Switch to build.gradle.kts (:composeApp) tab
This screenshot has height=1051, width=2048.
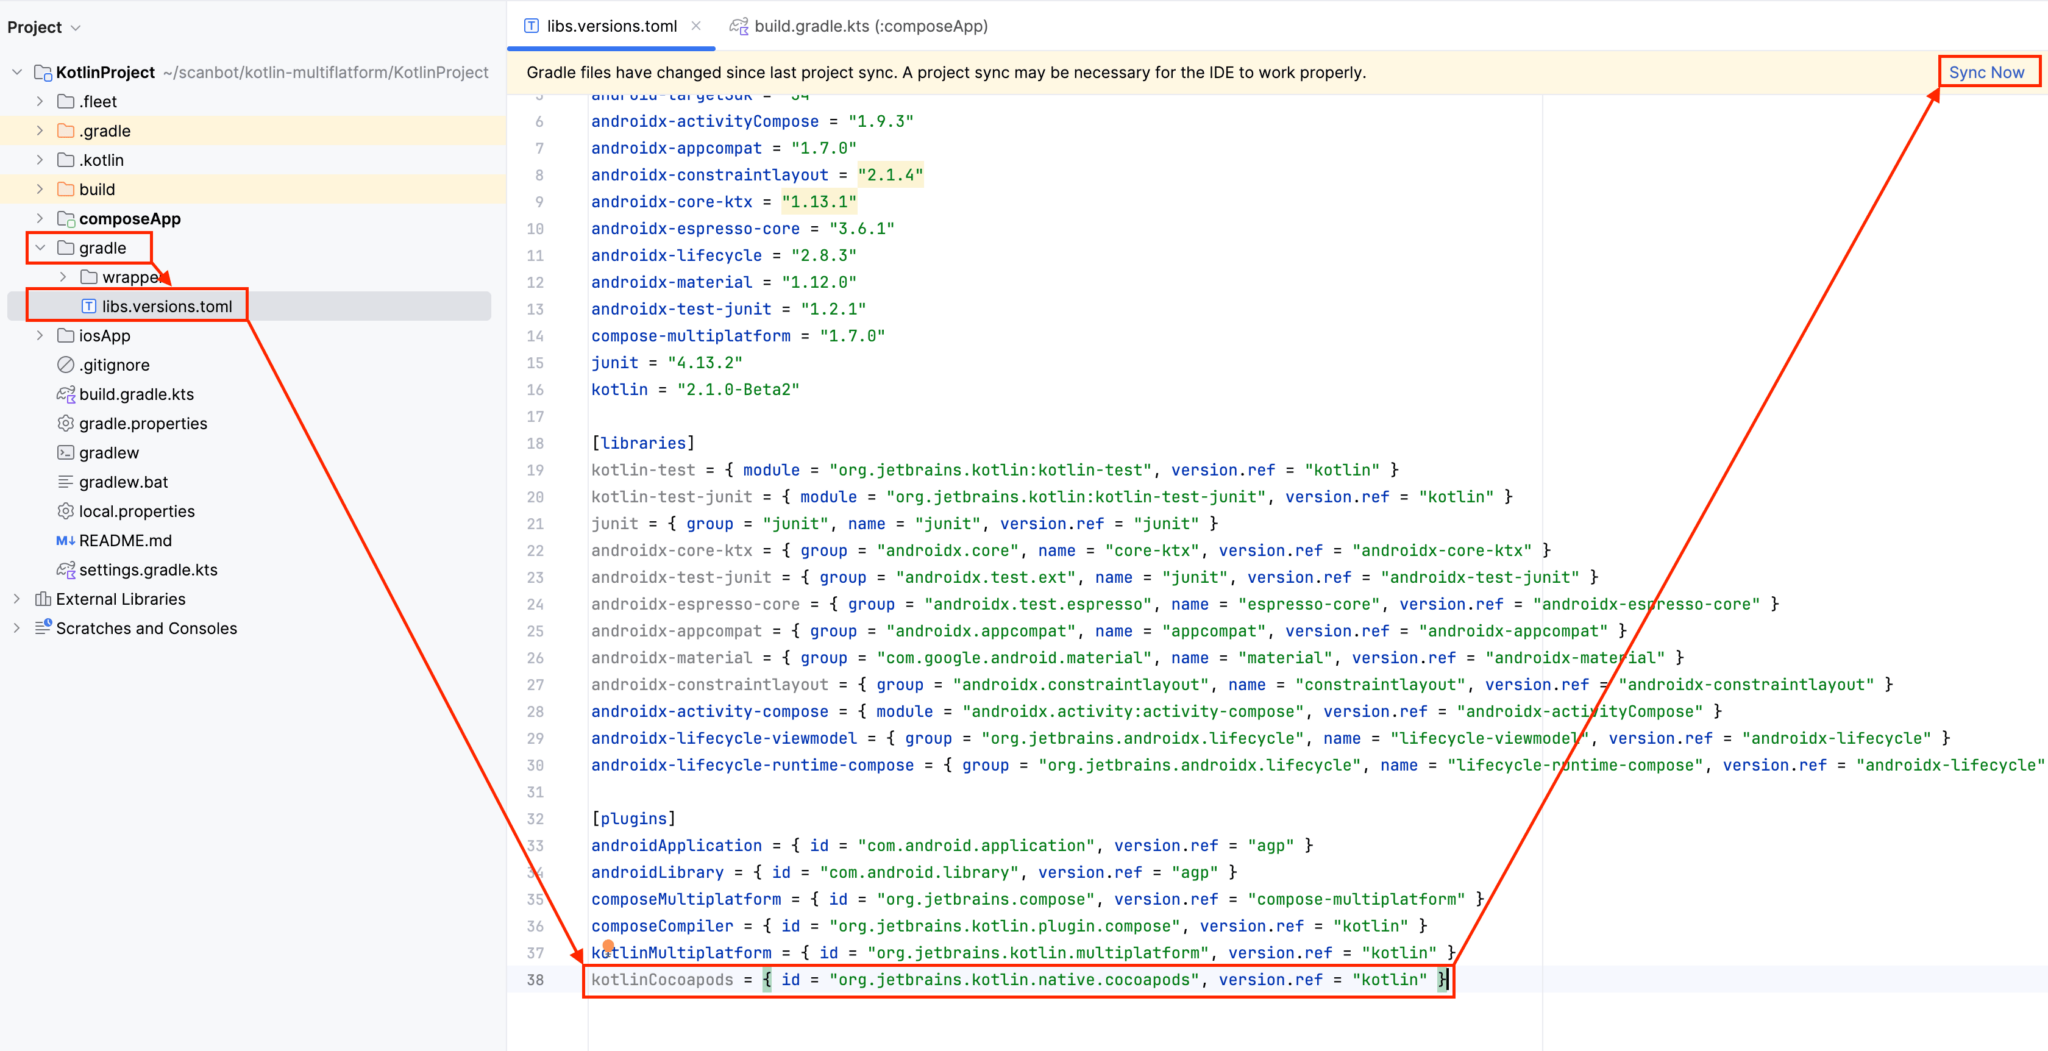tap(870, 26)
